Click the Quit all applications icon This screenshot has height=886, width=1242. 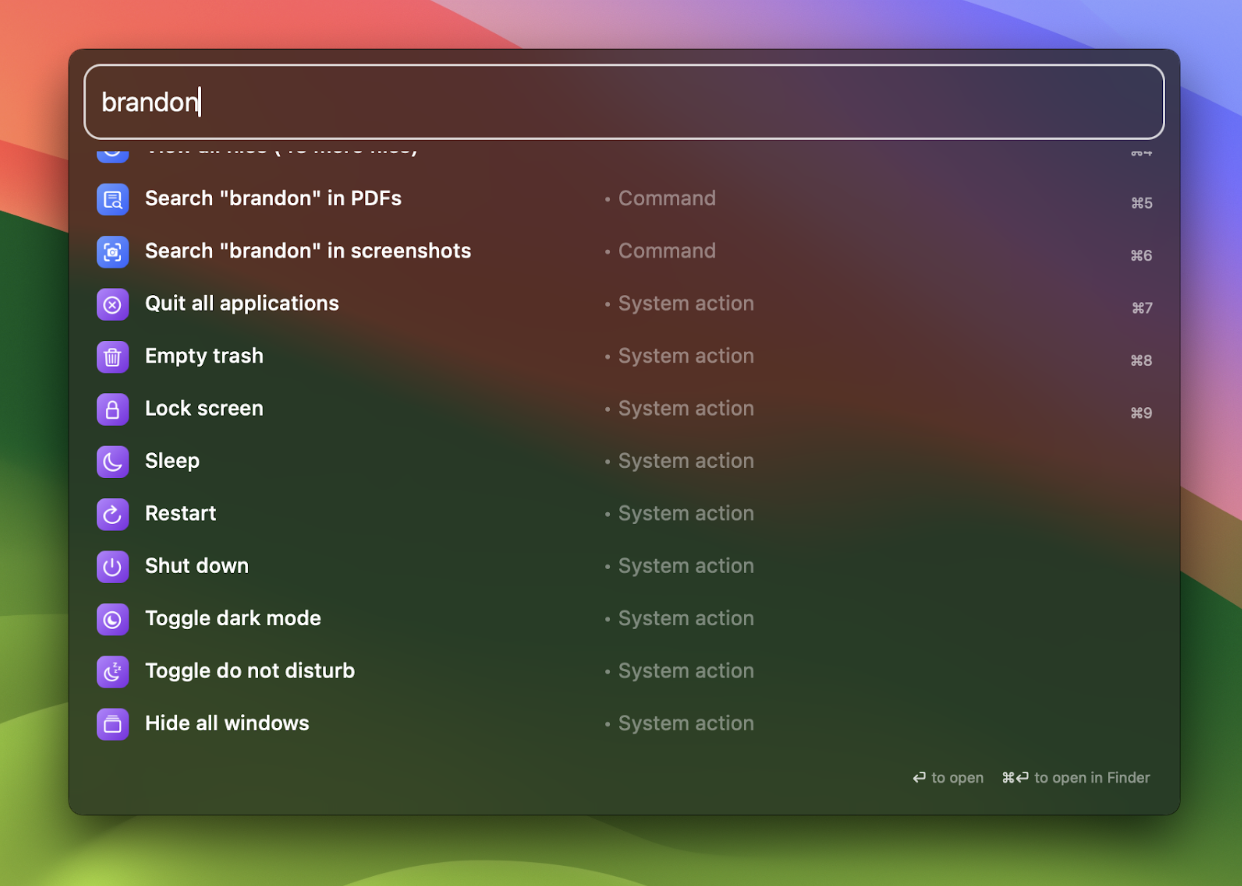coord(113,304)
